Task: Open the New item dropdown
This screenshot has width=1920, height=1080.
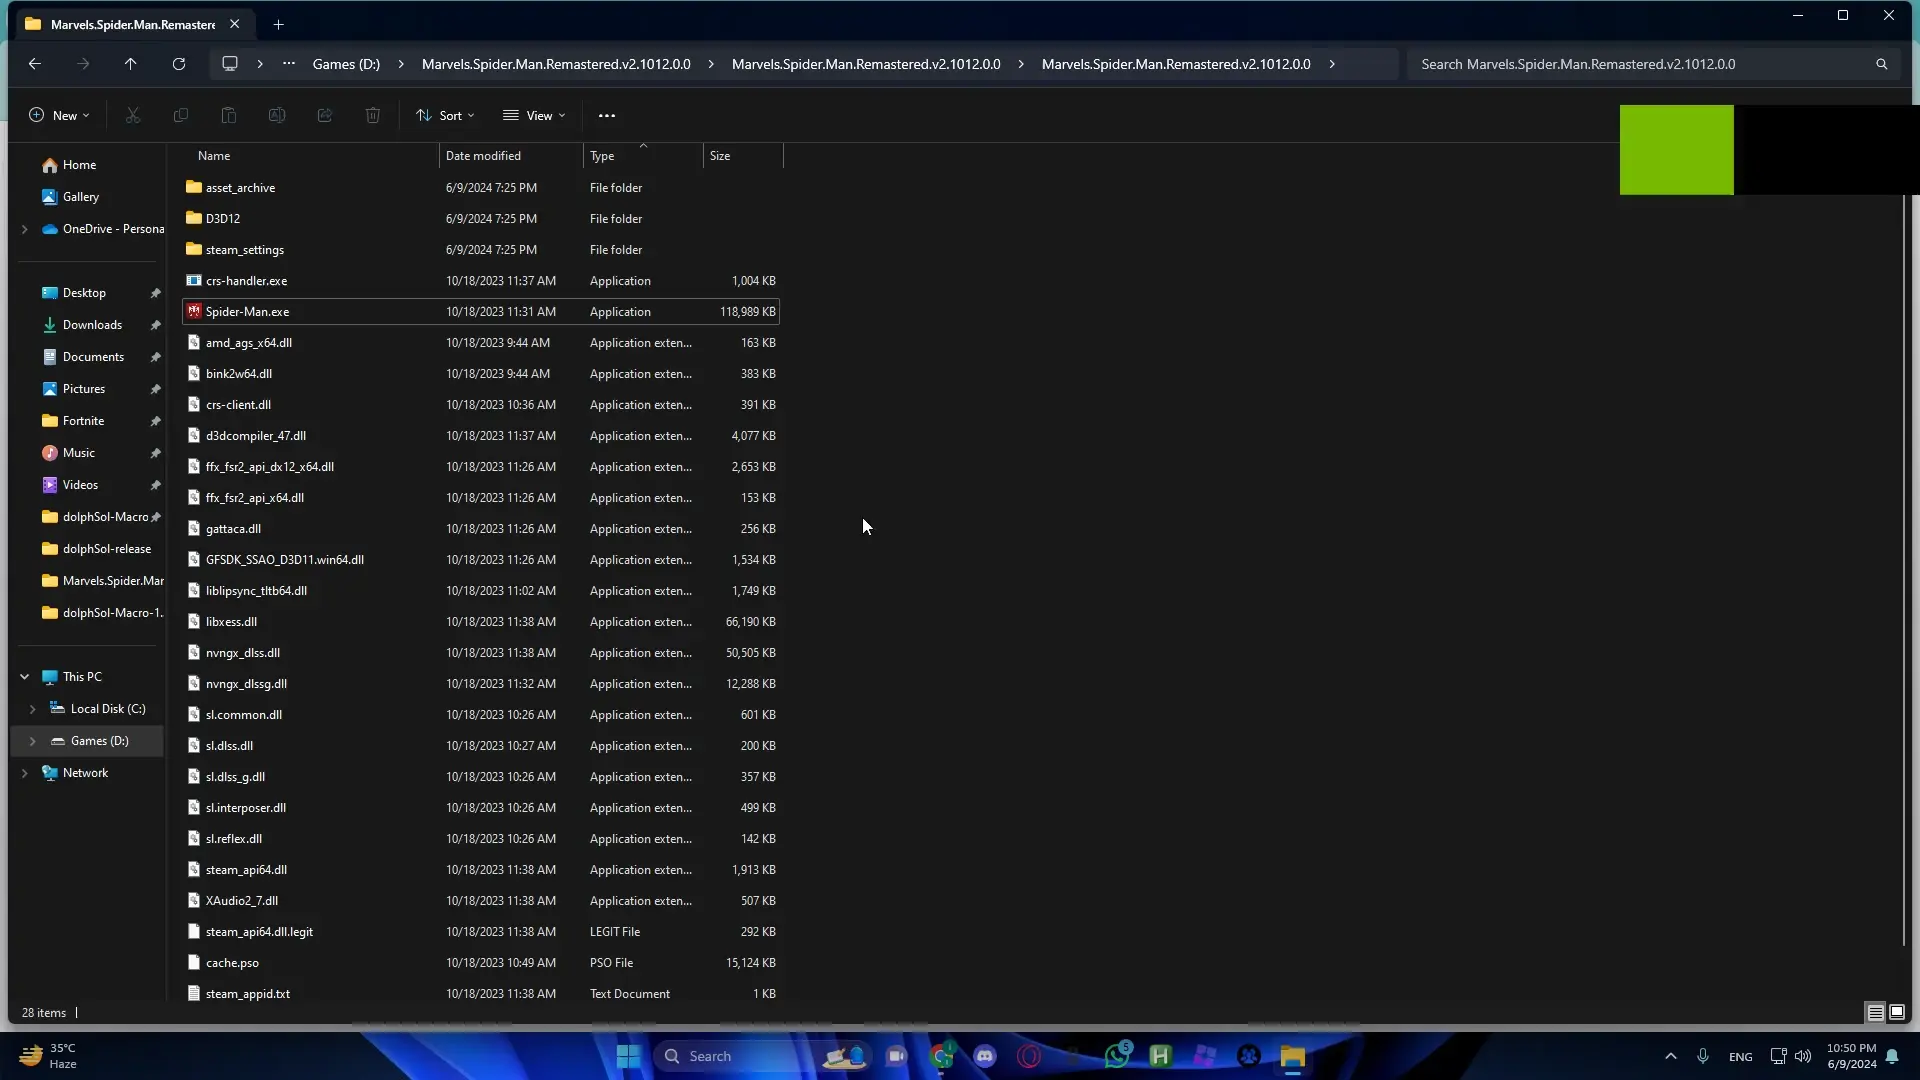Action: click(59, 116)
